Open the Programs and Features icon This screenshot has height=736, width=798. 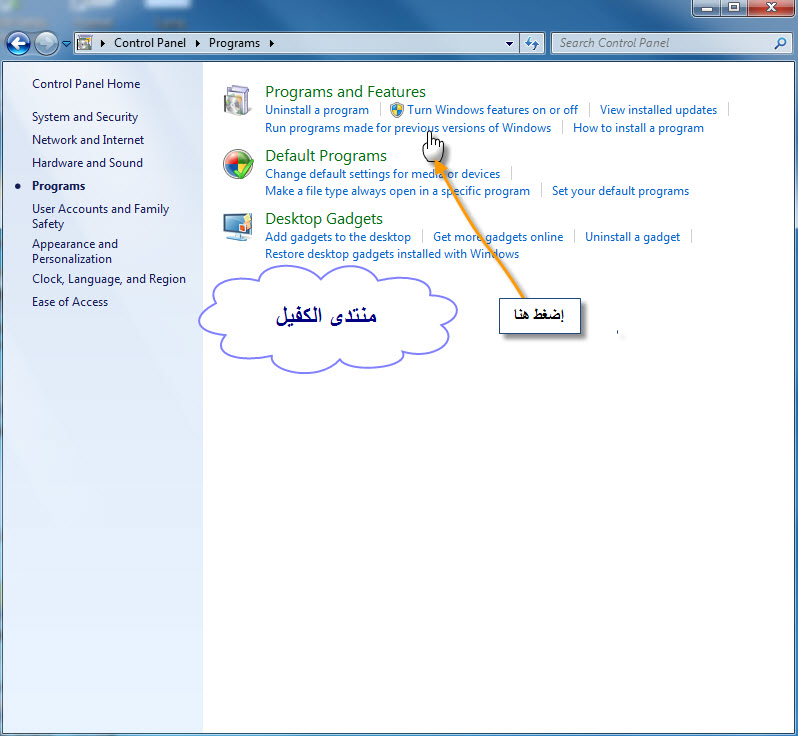(238, 101)
